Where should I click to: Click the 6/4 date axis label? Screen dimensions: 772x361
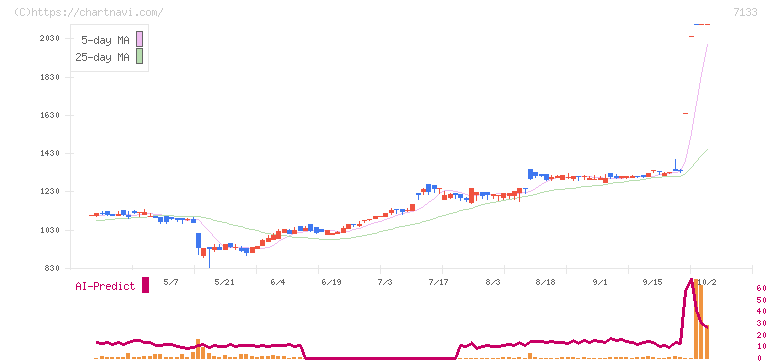[x=278, y=282]
